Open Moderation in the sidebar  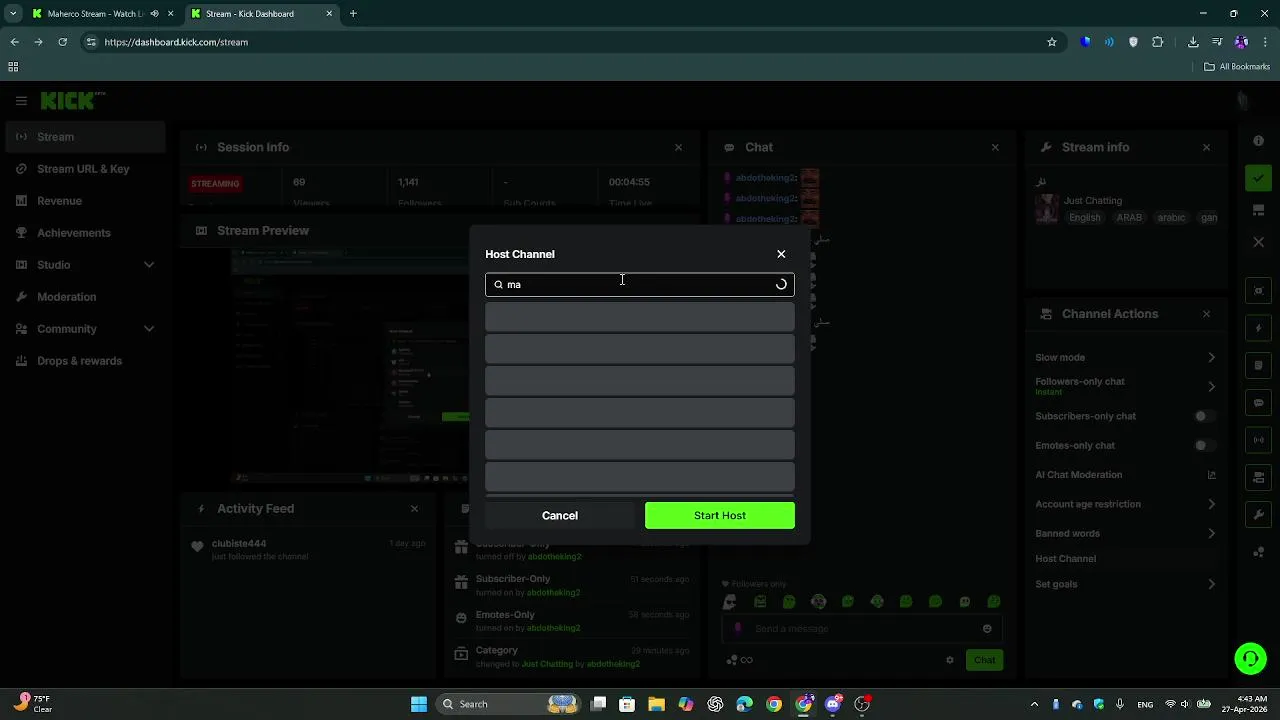(85, 297)
